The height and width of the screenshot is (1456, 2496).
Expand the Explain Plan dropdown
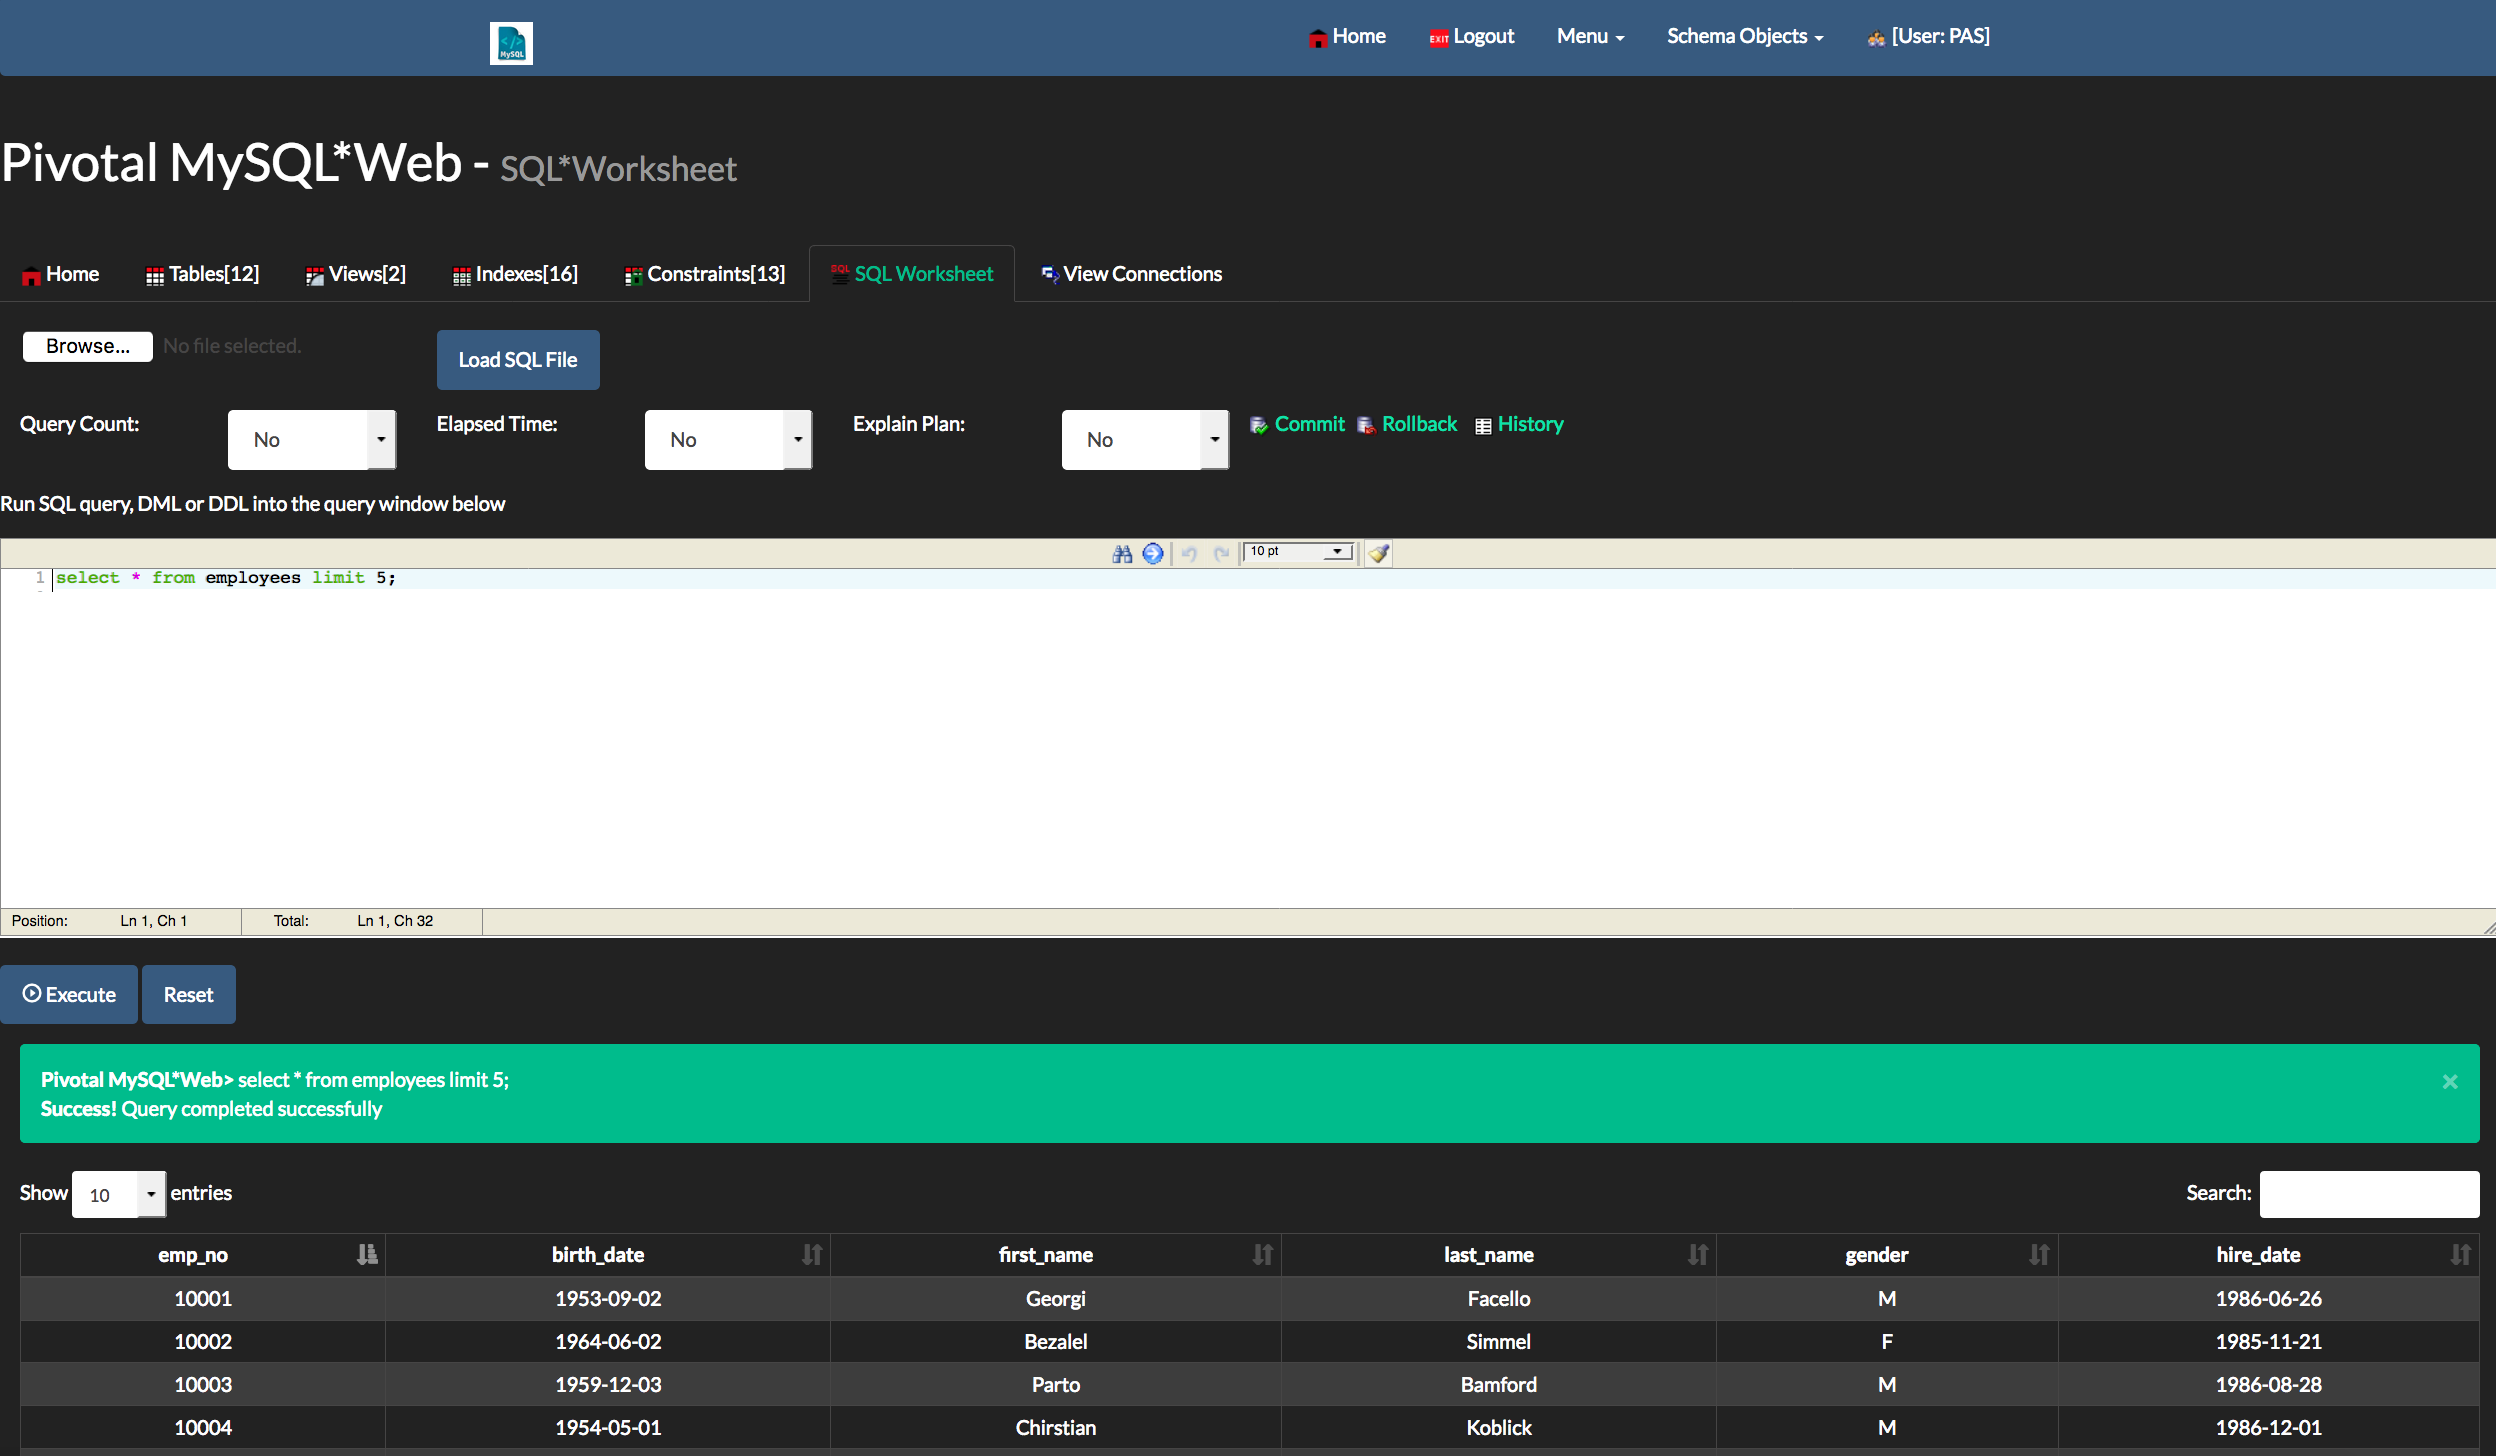(x=1145, y=440)
